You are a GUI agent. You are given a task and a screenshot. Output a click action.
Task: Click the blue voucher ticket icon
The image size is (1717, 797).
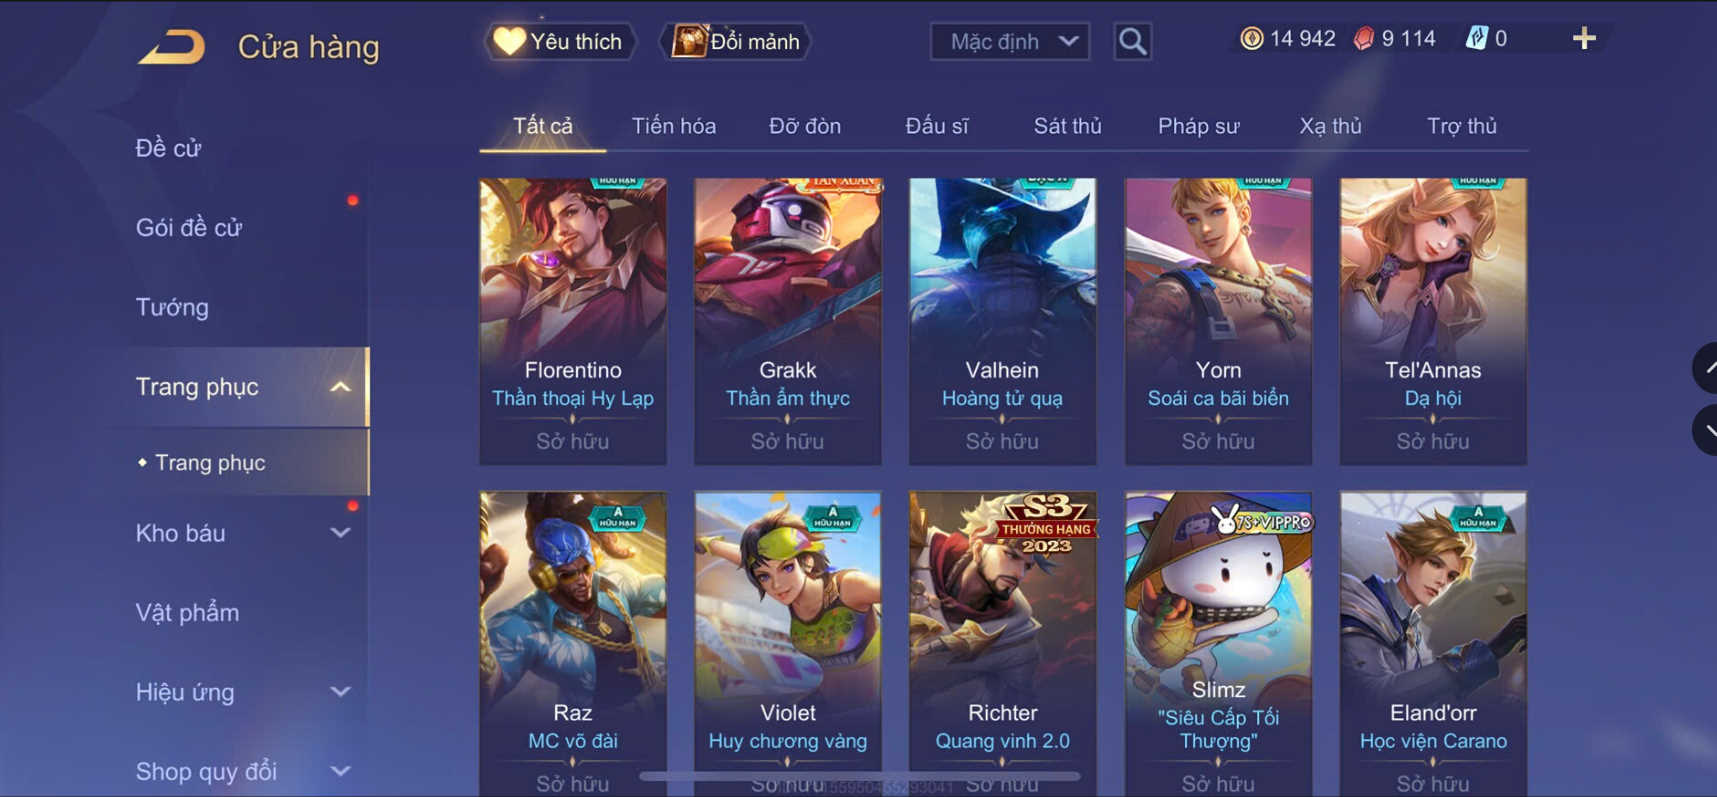(x=1476, y=39)
